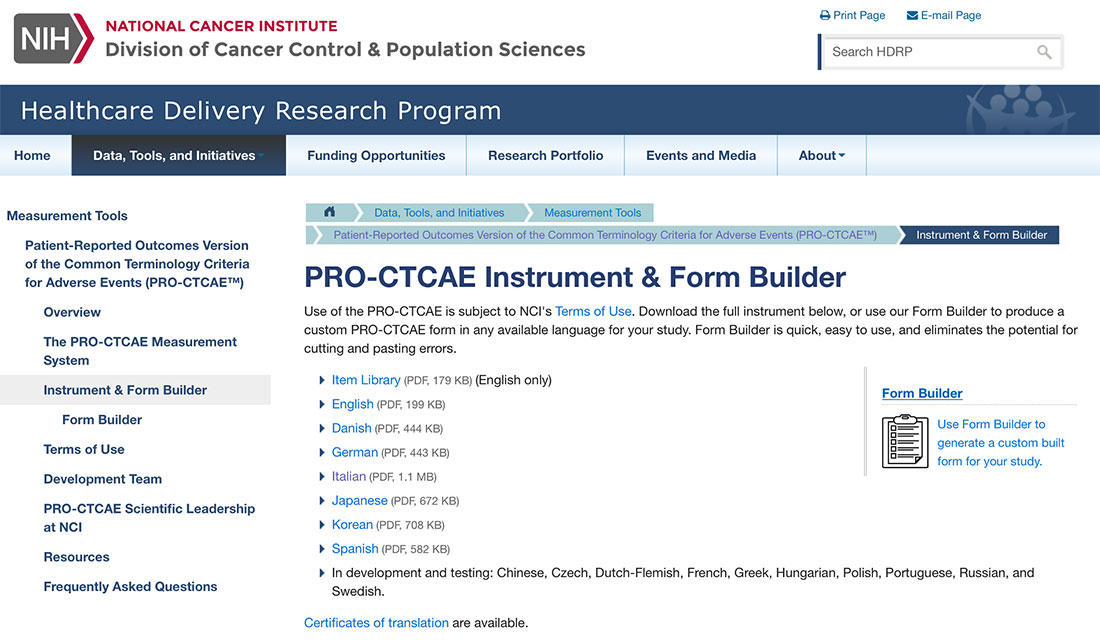This screenshot has width=1100, height=642.
Task: Click the Healthcare Delivery Research Program banner title
Action: click(x=261, y=111)
